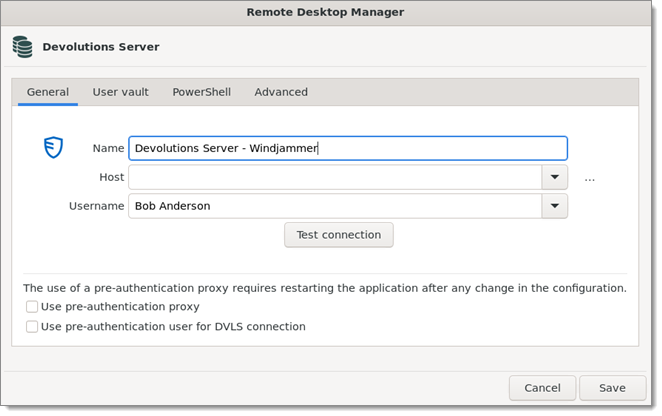Enable Use pre-authentication proxy checkbox
The height and width of the screenshot is (416, 662).
tap(32, 307)
